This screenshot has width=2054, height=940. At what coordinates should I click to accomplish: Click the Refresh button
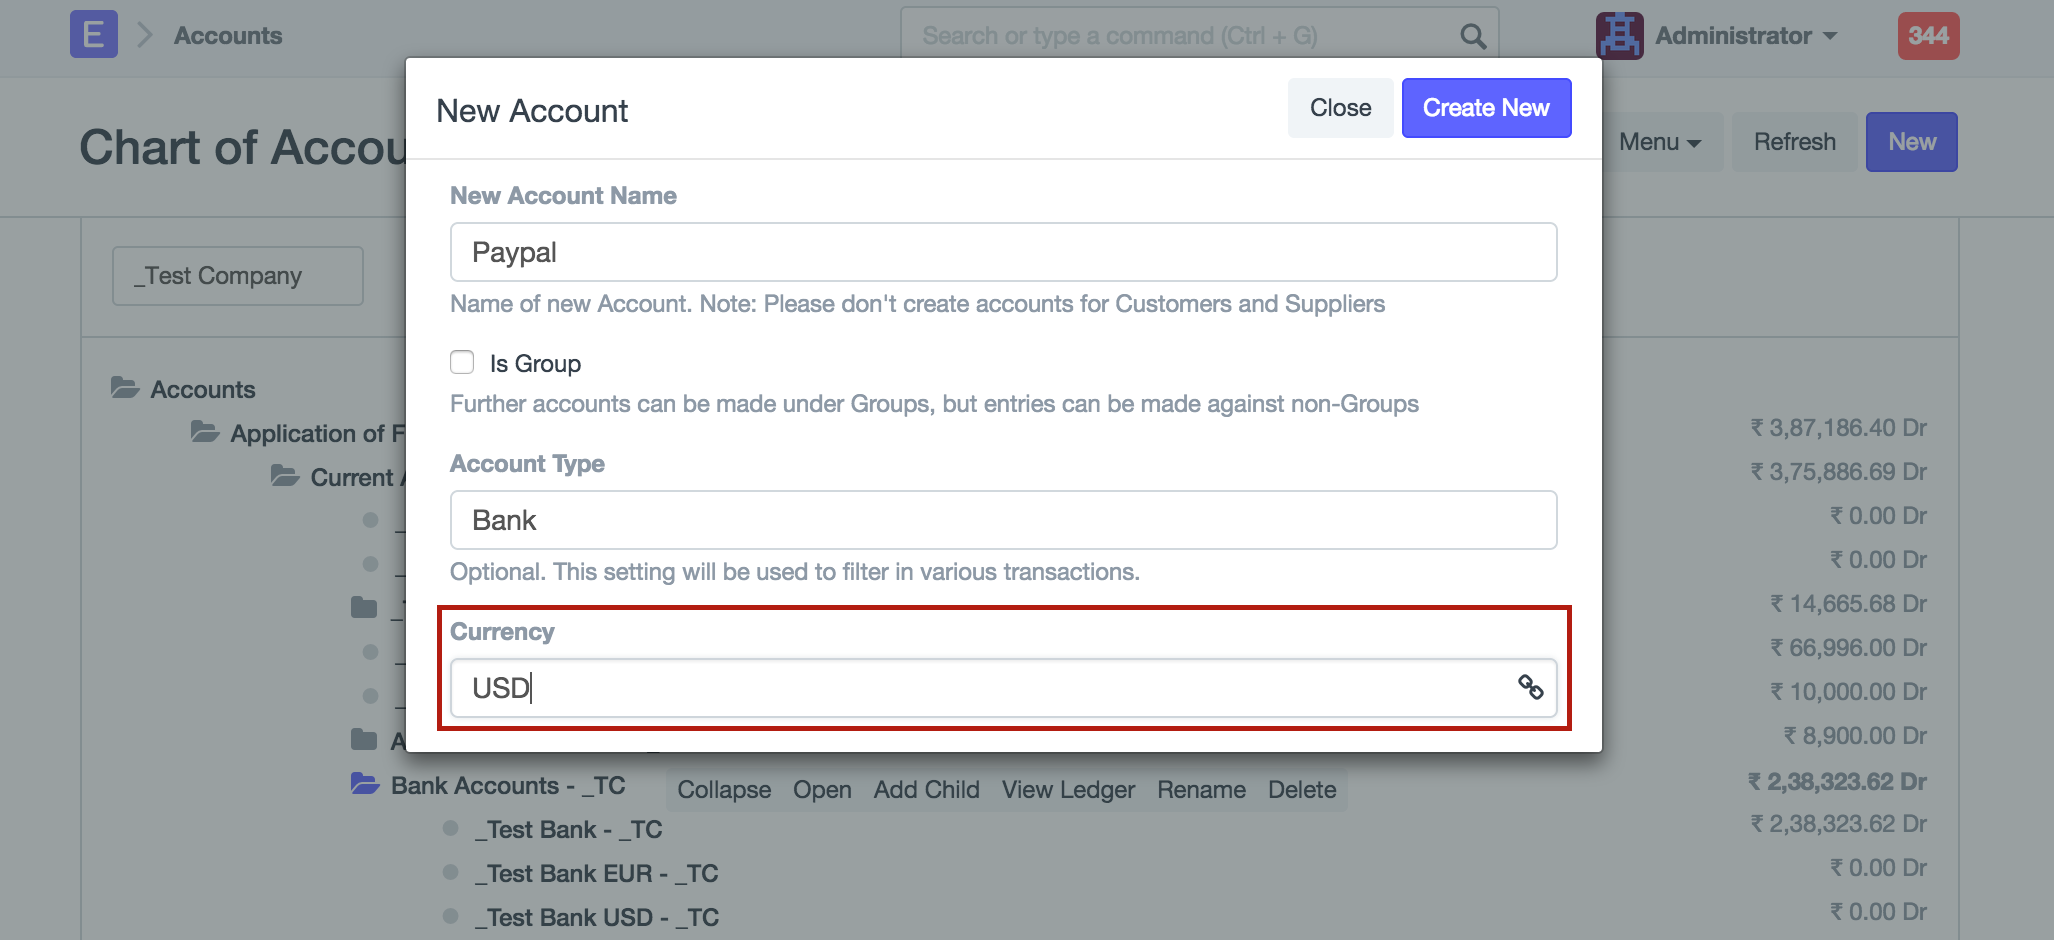tap(1794, 142)
